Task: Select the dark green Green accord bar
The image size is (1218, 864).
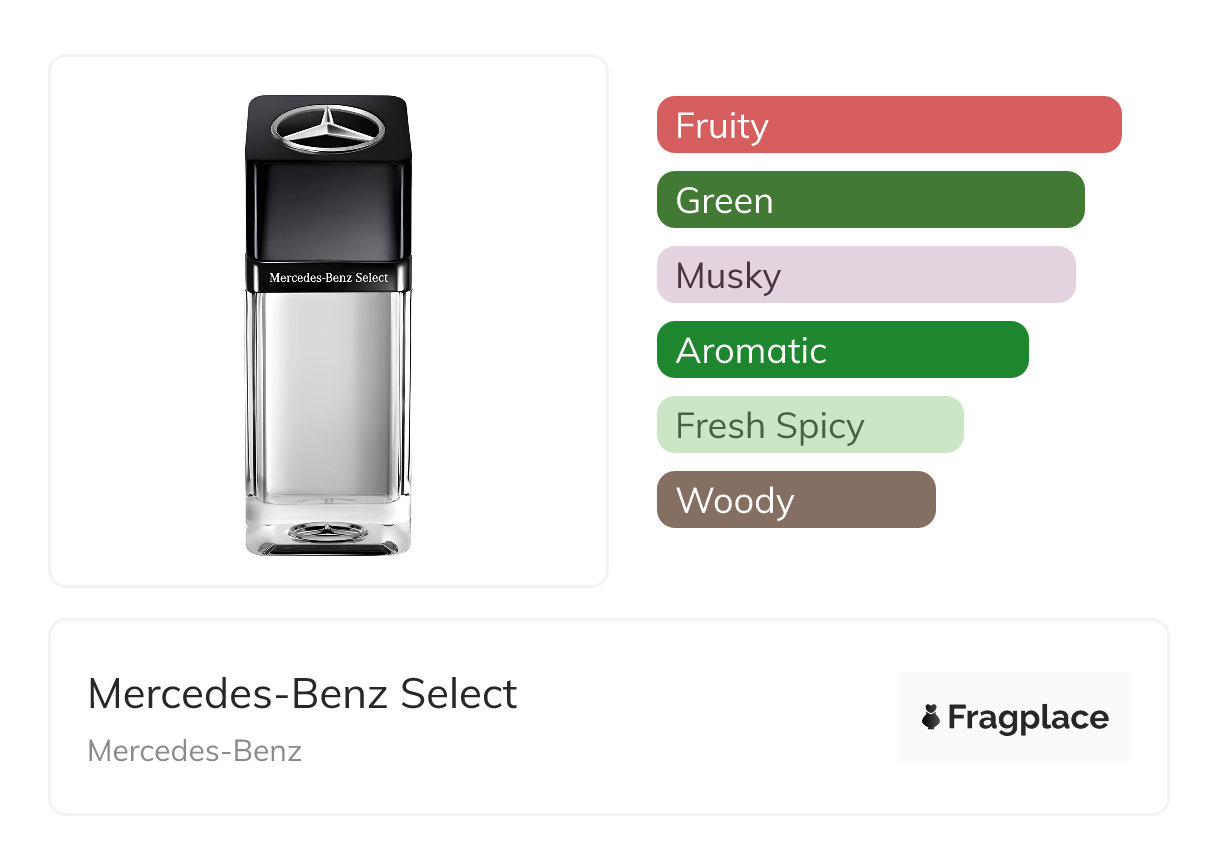Action: pos(871,200)
